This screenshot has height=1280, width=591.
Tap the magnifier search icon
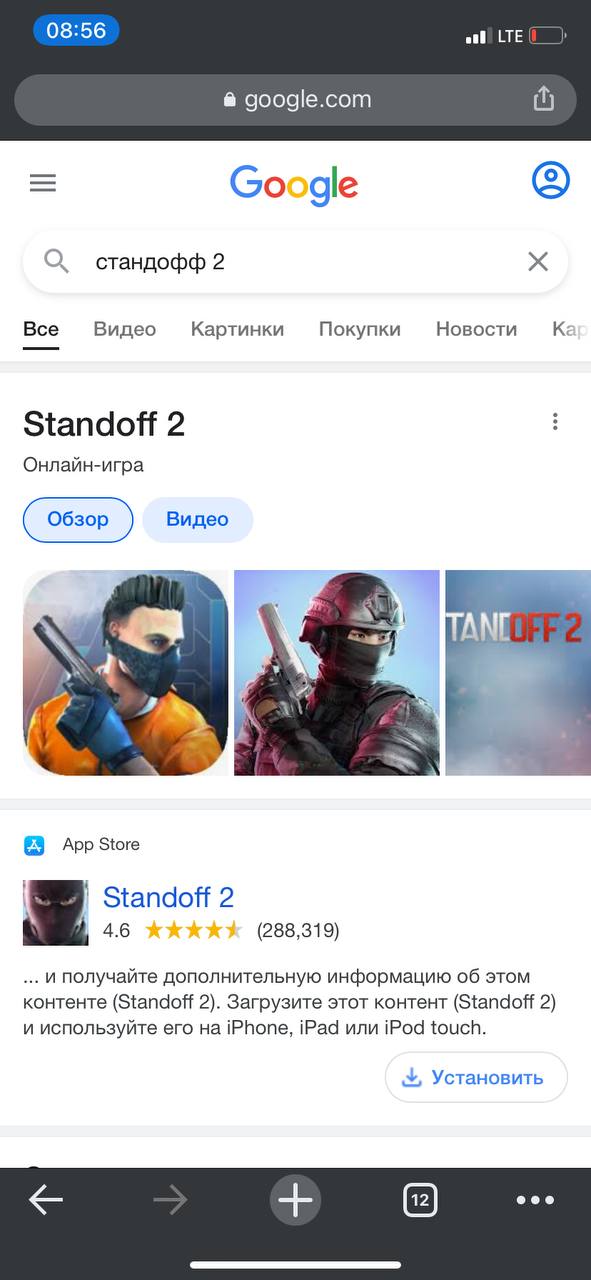pyautogui.click(x=57, y=262)
